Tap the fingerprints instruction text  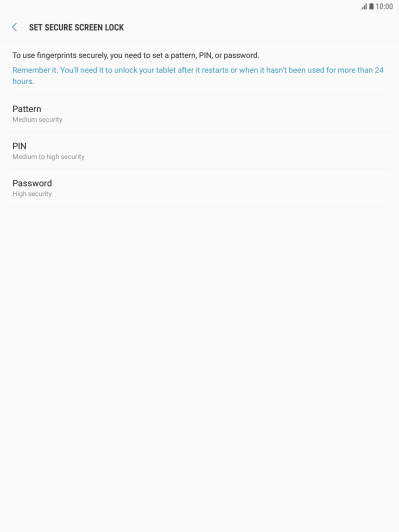tap(136, 55)
